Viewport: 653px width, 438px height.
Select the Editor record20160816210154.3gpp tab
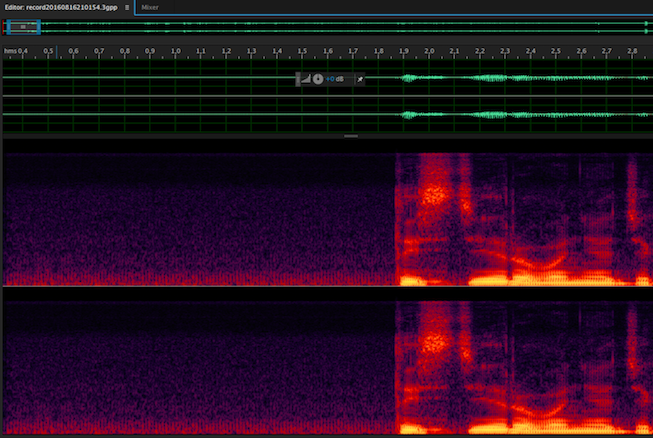[60, 7]
